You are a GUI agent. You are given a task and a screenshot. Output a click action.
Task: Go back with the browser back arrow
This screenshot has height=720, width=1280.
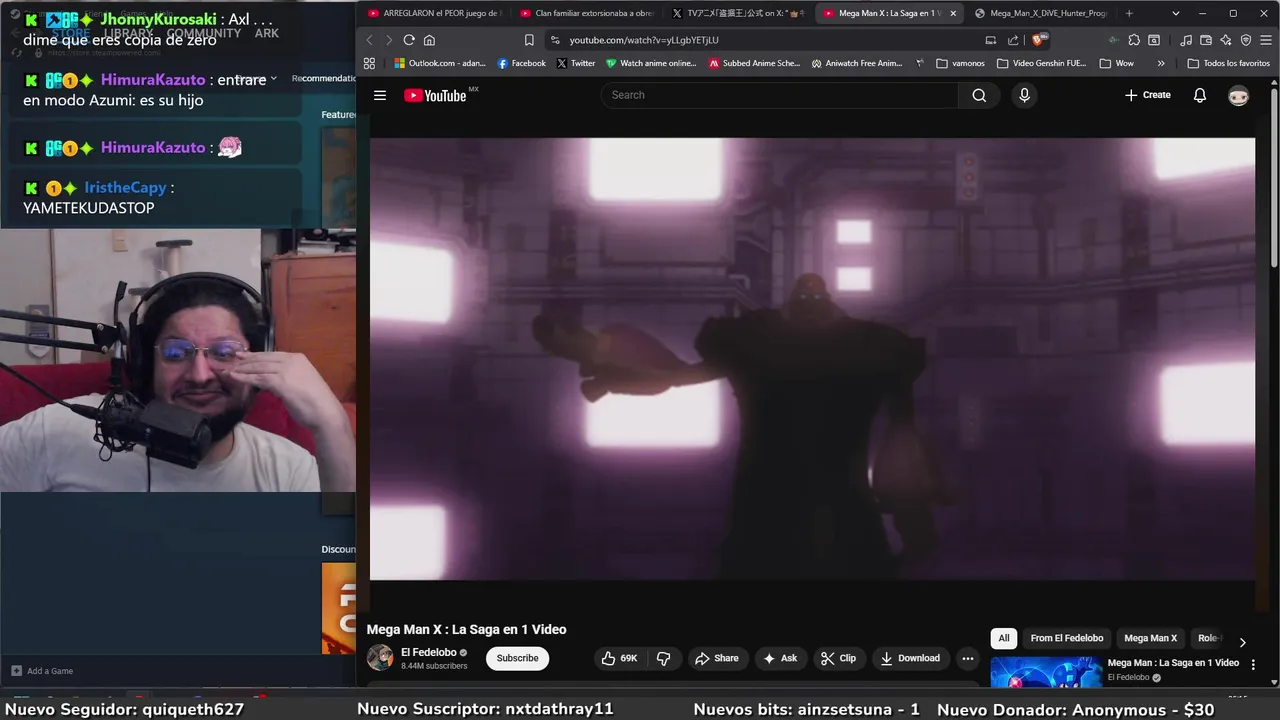(x=369, y=40)
